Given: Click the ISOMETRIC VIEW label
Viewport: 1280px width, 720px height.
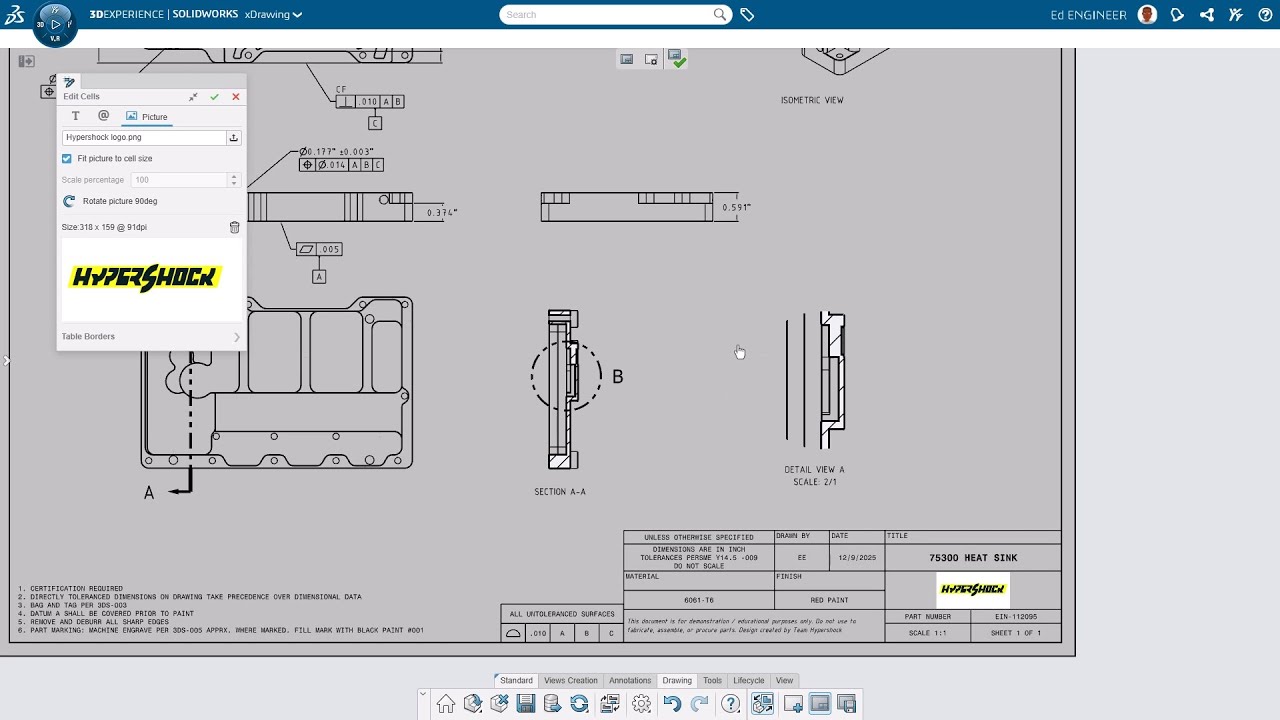Looking at the screenshot, I should tap(812, 100).
